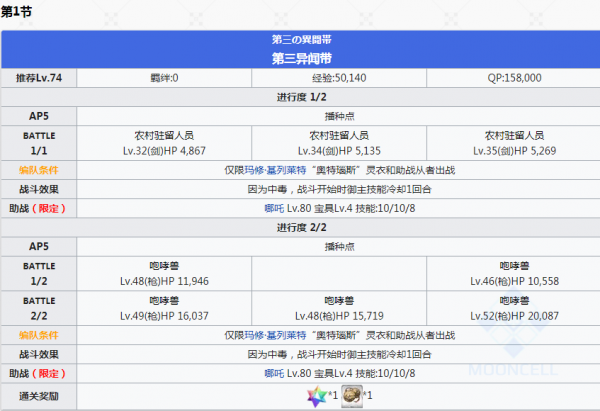The image size is (600, 411).
Task: Open 哪吒 support link under 进行度 1/2
Action: pos(274,208)
